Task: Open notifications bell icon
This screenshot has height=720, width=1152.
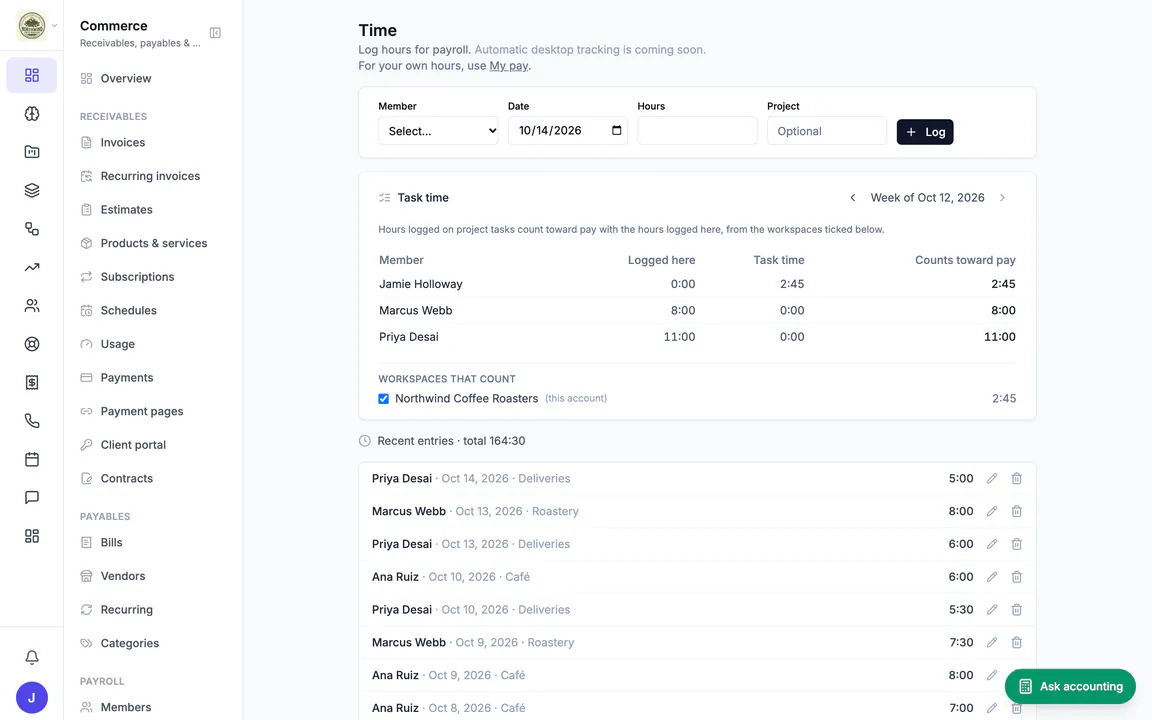Action: tap(32, 658)
